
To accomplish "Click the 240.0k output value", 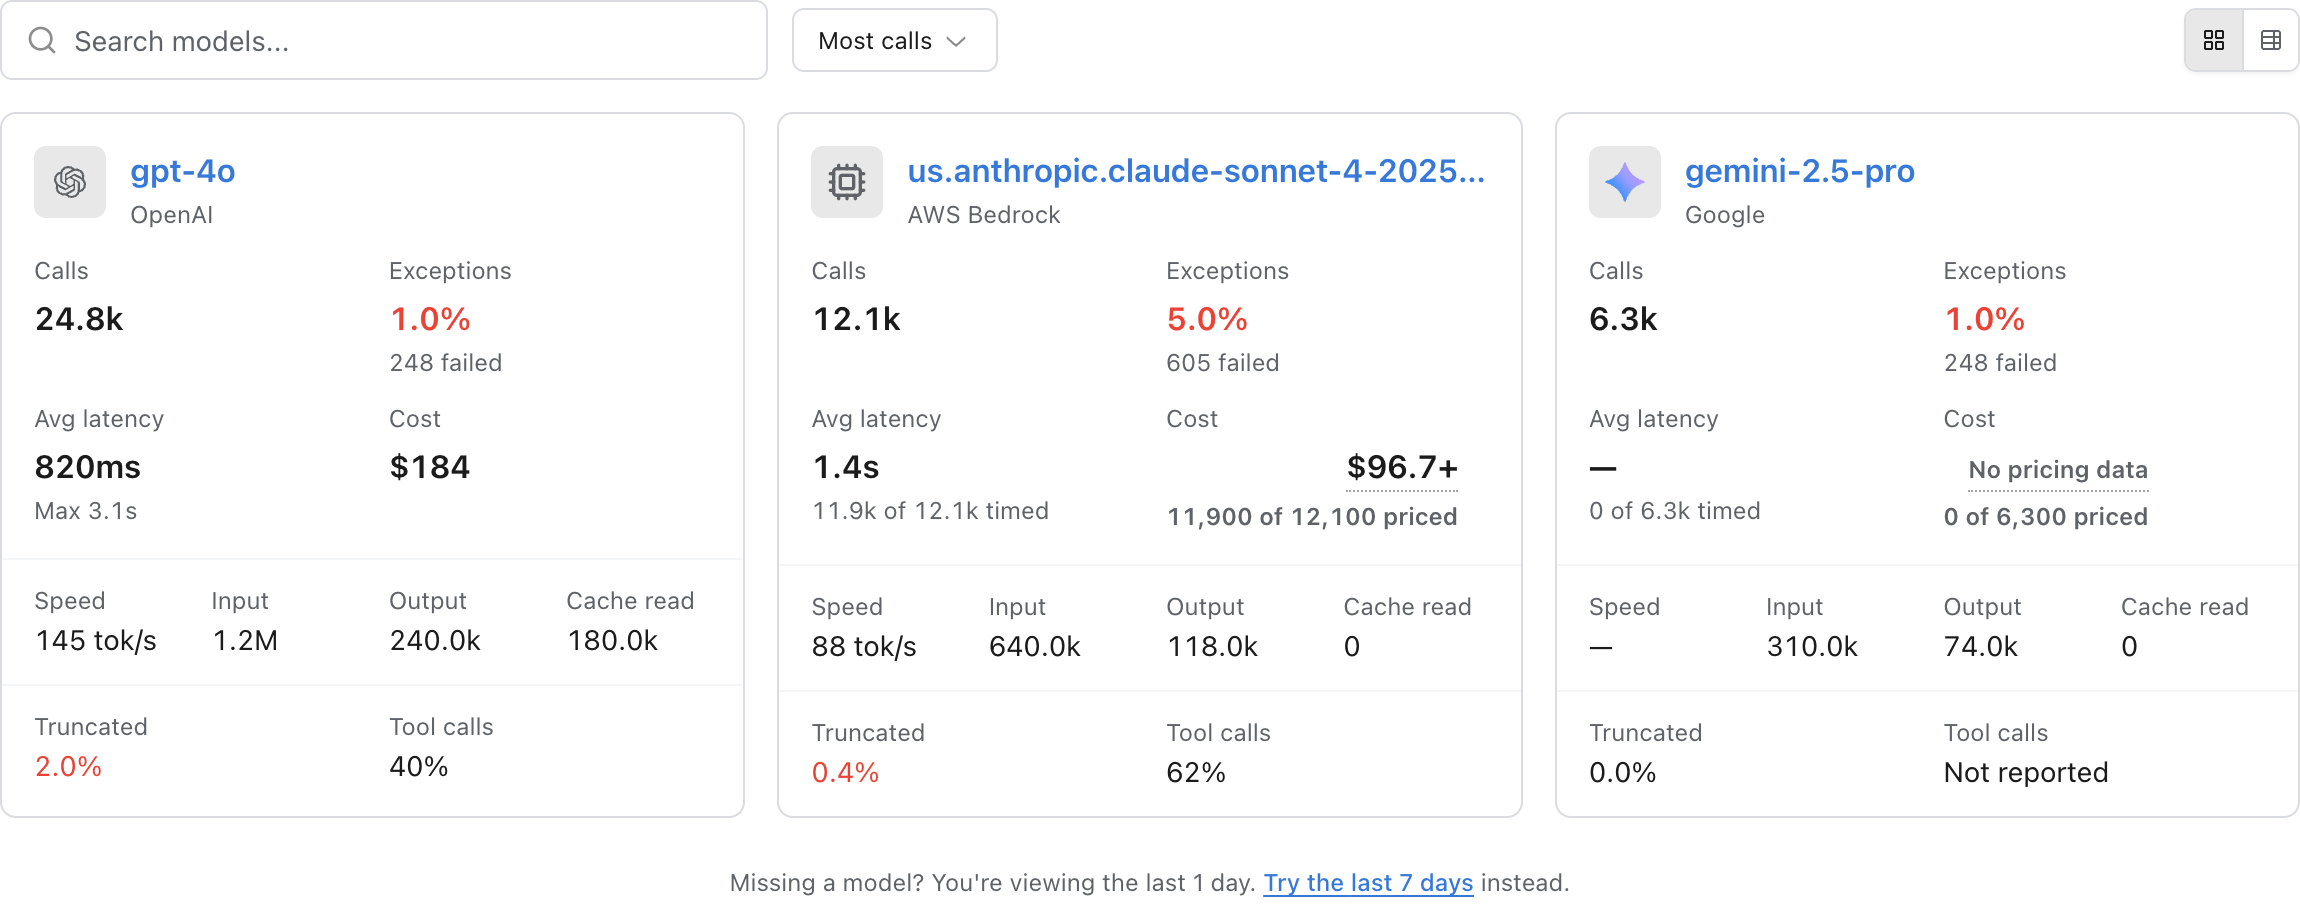I will coord(435,641).
